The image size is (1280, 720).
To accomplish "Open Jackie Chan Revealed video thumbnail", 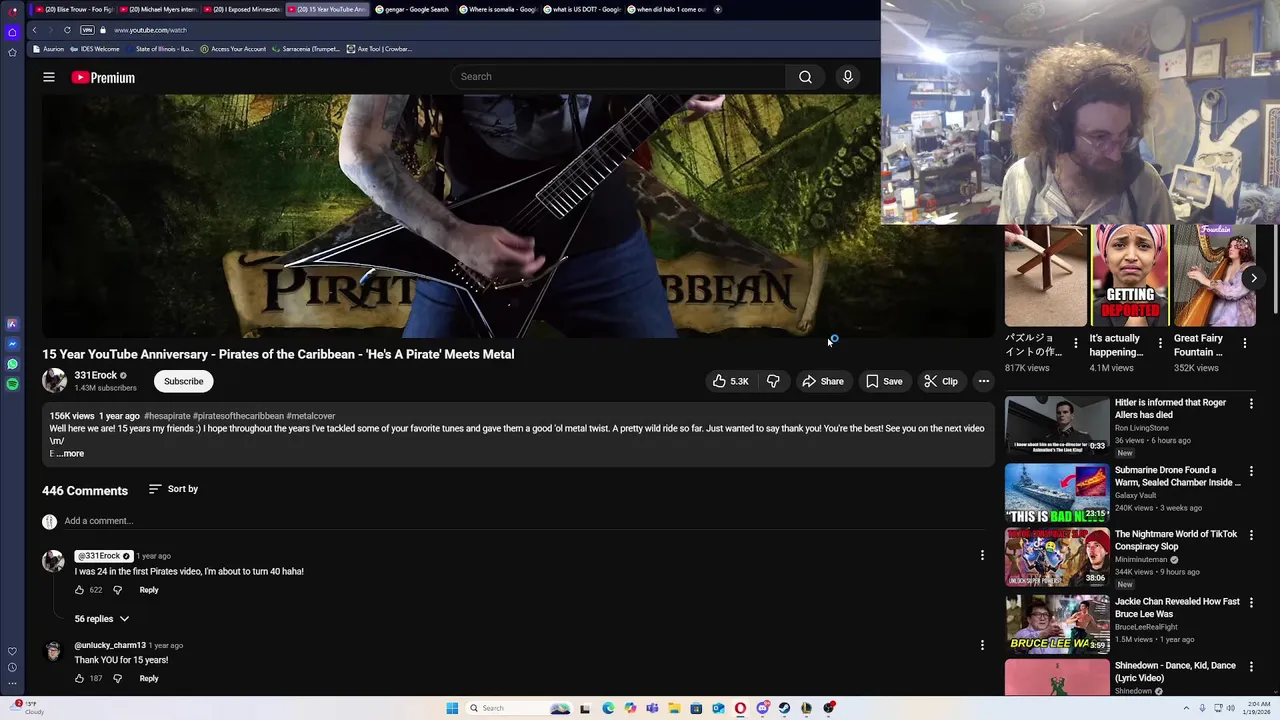I will (1057, 624).
